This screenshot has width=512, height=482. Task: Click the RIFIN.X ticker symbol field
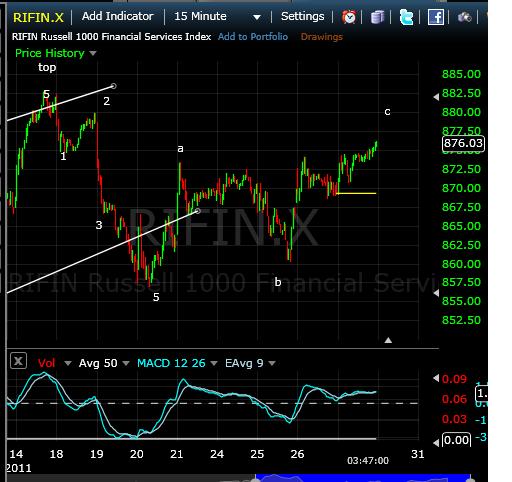tap(38, 17)
